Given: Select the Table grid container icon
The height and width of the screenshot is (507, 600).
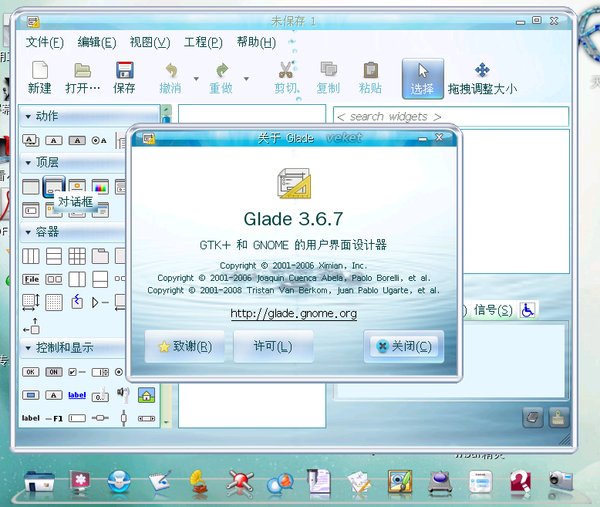Looking at the screenshot, I should pyautogui.click(x=77, y=256).
